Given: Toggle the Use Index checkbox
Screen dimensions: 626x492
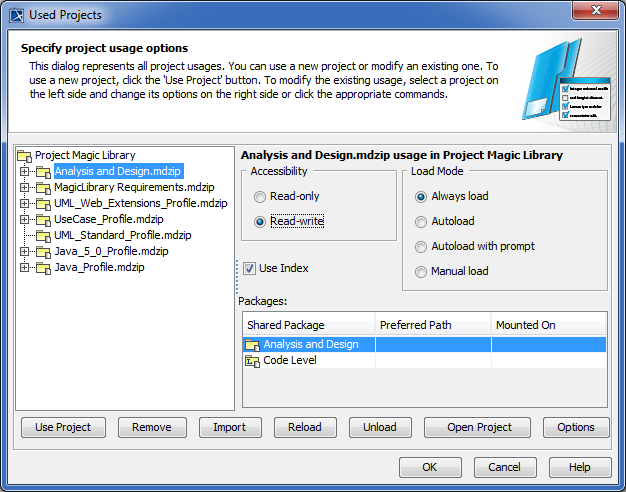Looking at the screenshot, I should point(250,268).
